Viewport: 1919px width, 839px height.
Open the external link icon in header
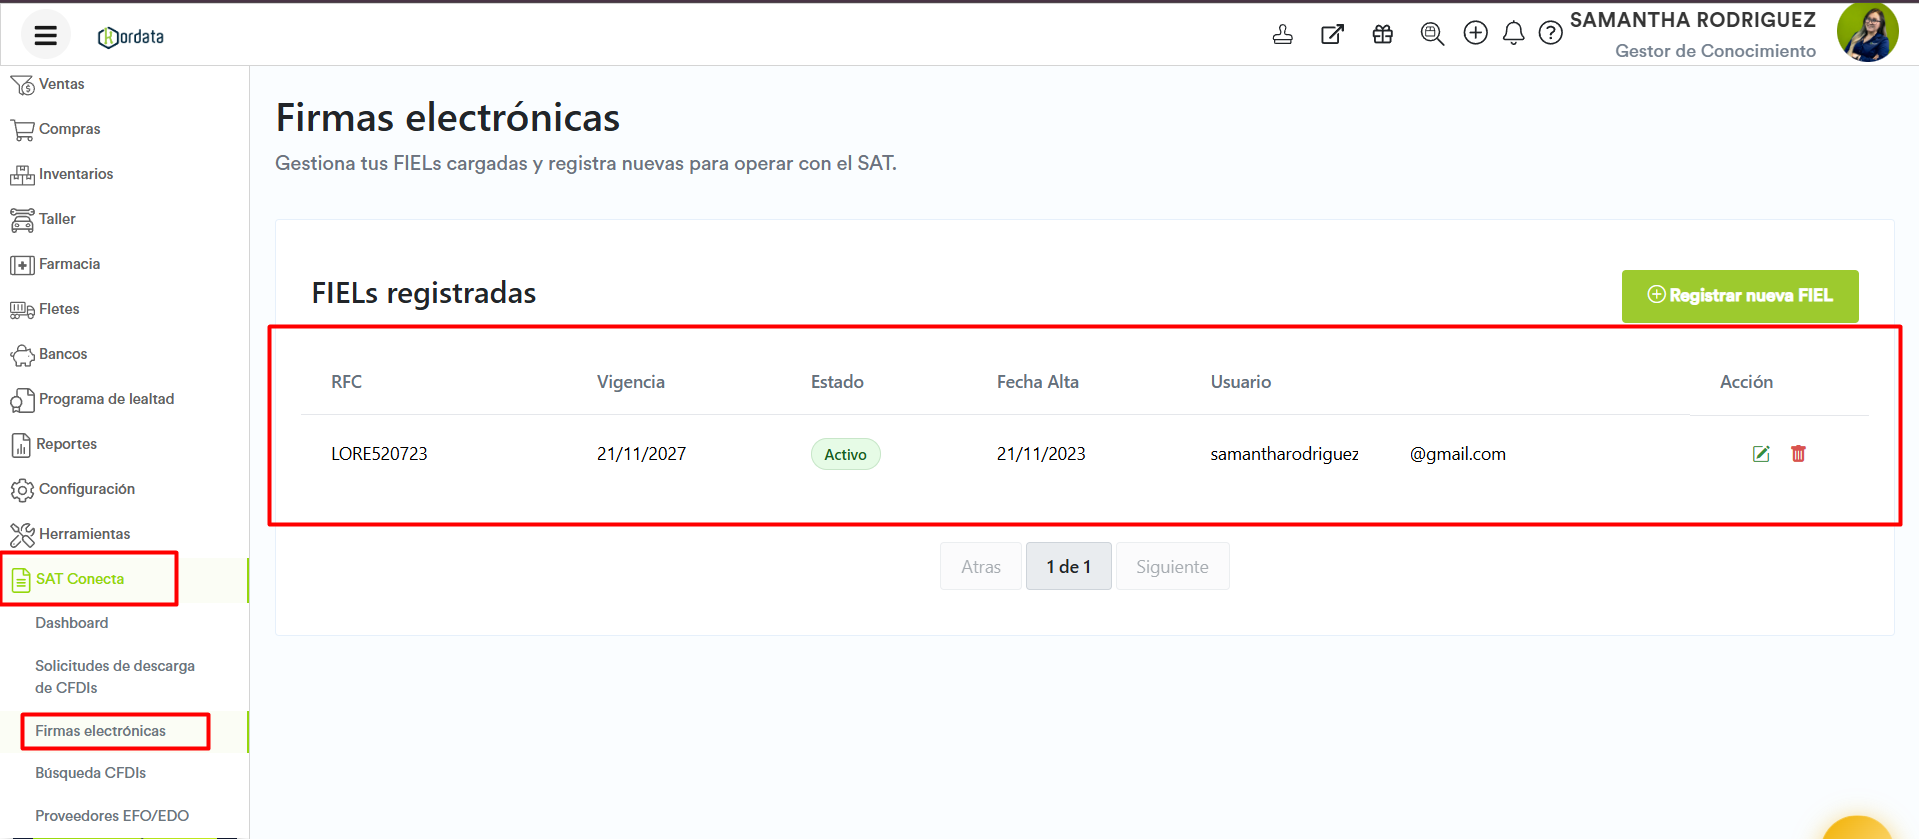pyautogui.click(x=1332, y=35)
